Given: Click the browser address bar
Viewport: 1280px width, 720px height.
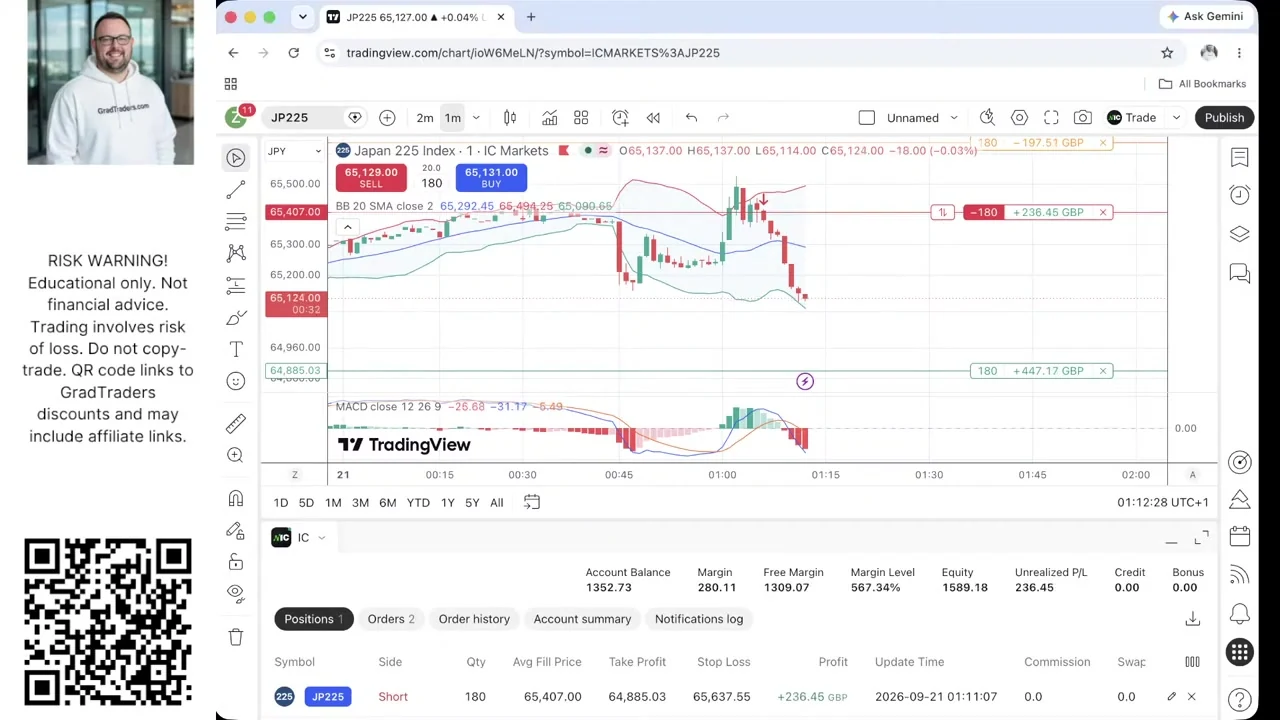Looking at the screenshot, I should [x=740, y=53].
